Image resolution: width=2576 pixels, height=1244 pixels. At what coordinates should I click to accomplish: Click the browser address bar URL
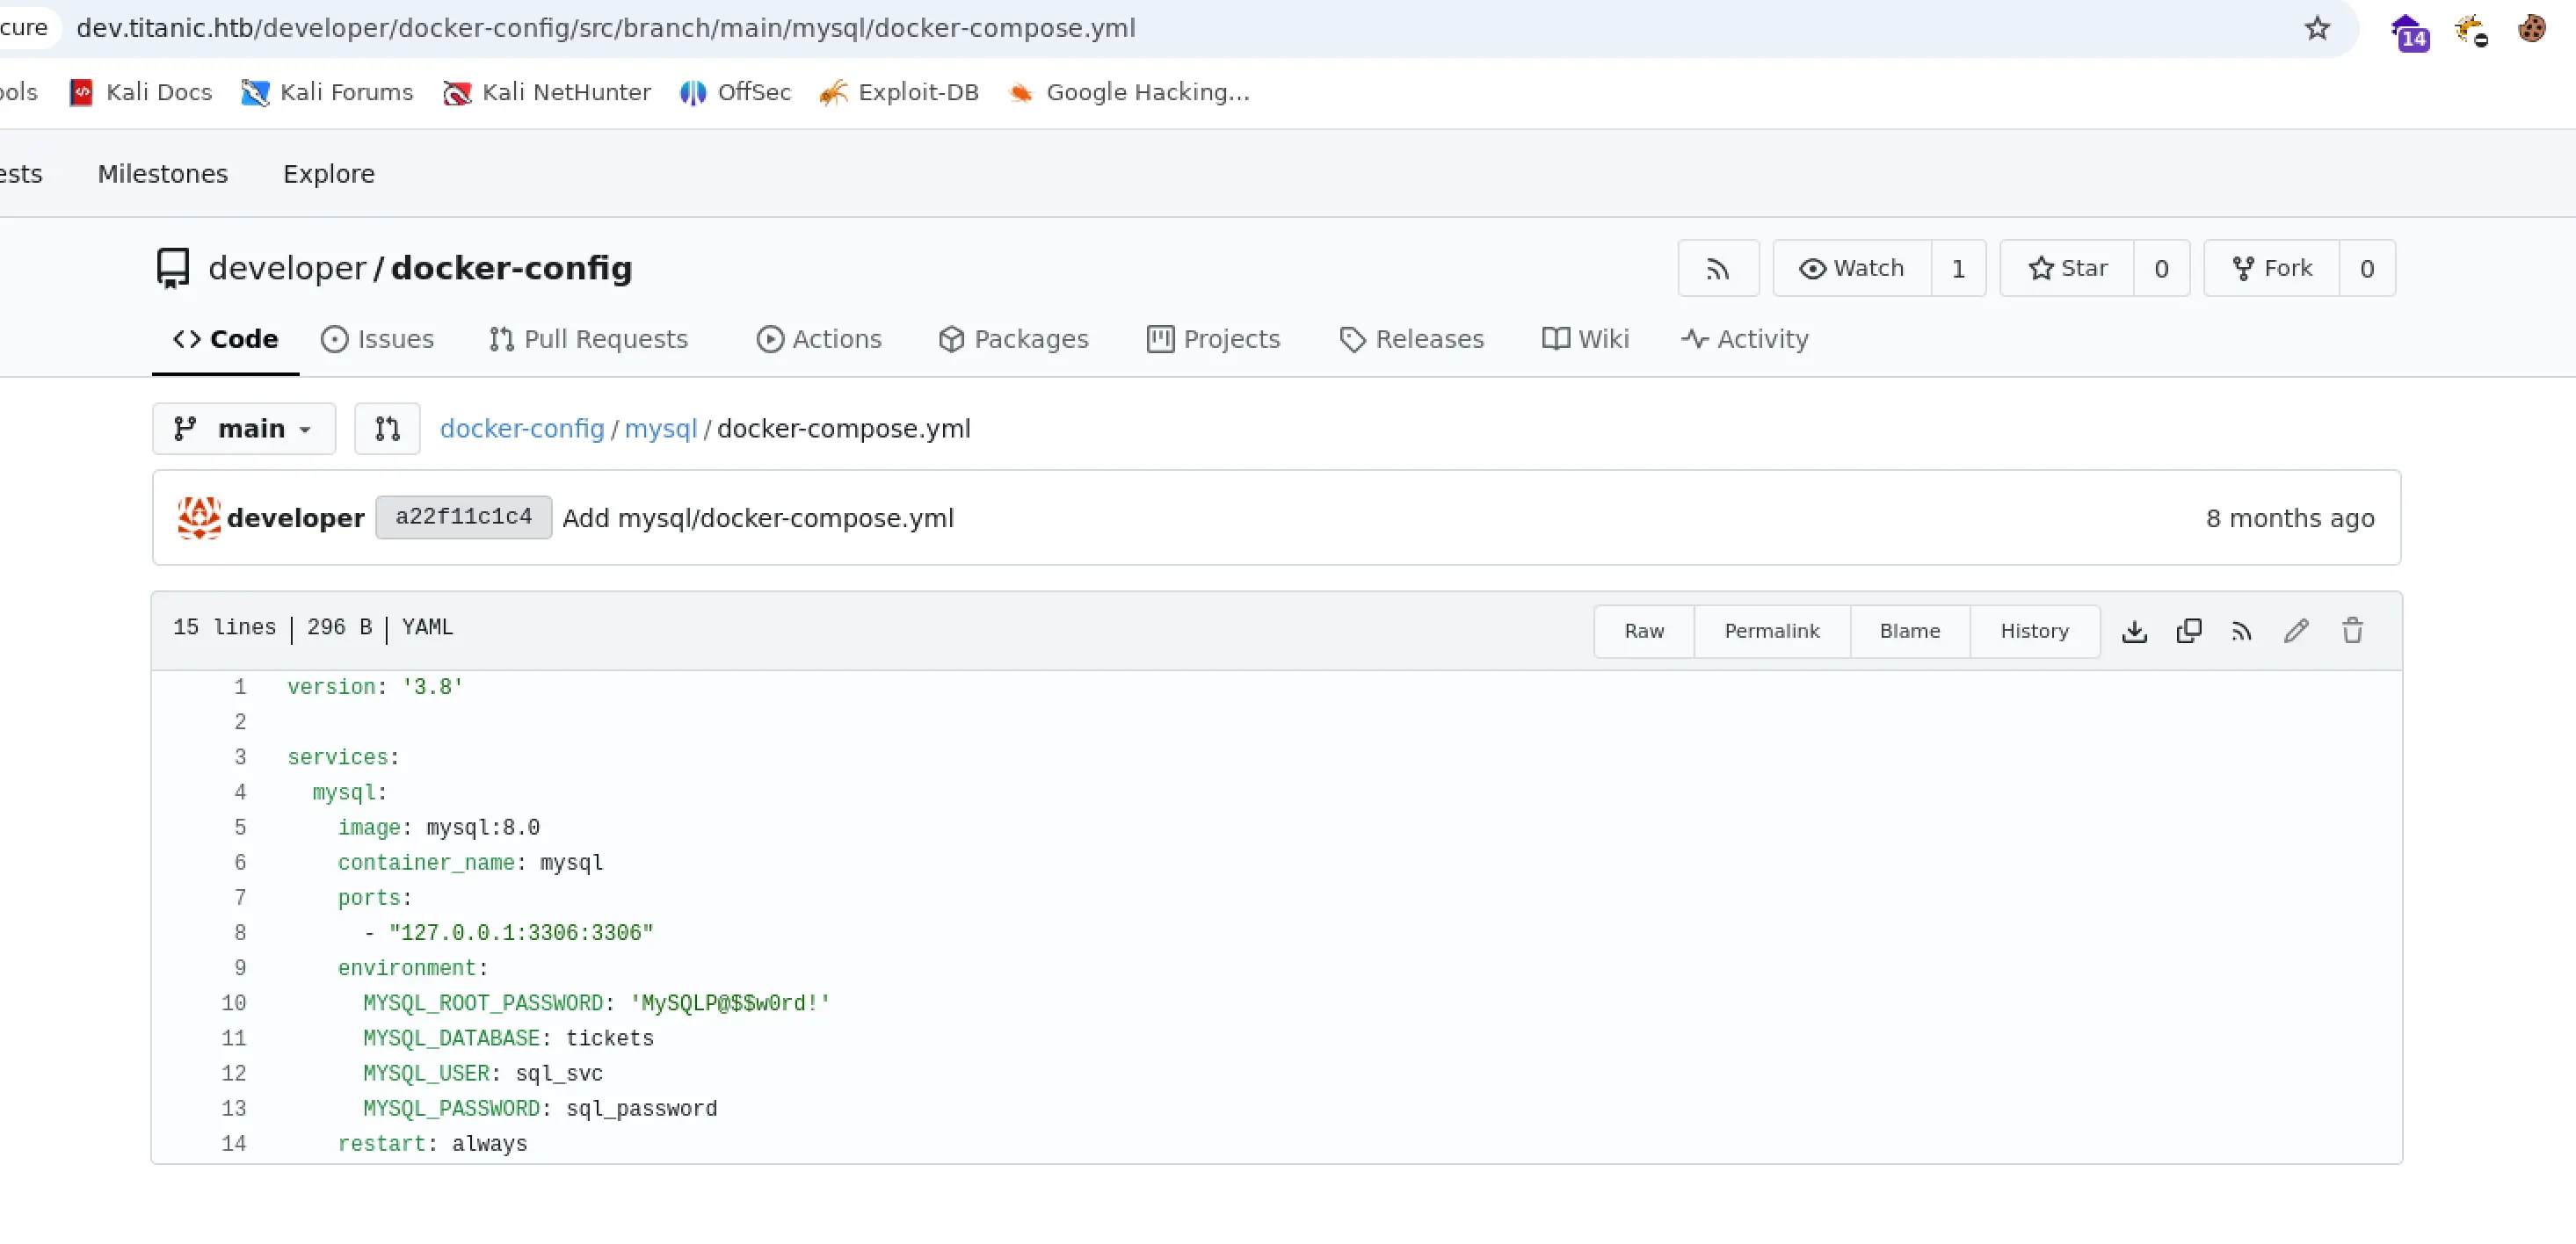pyautogui.click(x=605, y=28)
